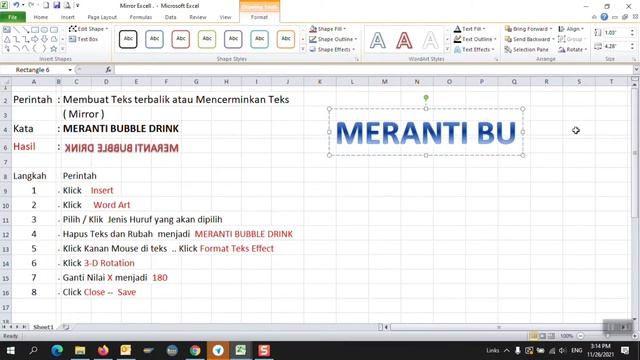
Task: Click the insert new worksheet icon
Action: (66, 327)
